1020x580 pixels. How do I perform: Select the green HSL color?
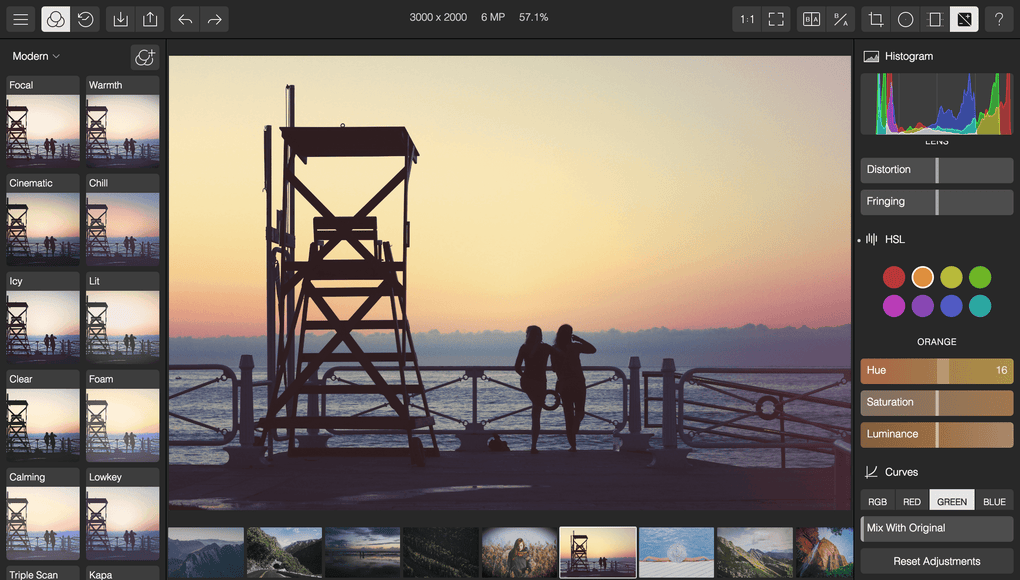pyautogui.click(x=980, y=277)
